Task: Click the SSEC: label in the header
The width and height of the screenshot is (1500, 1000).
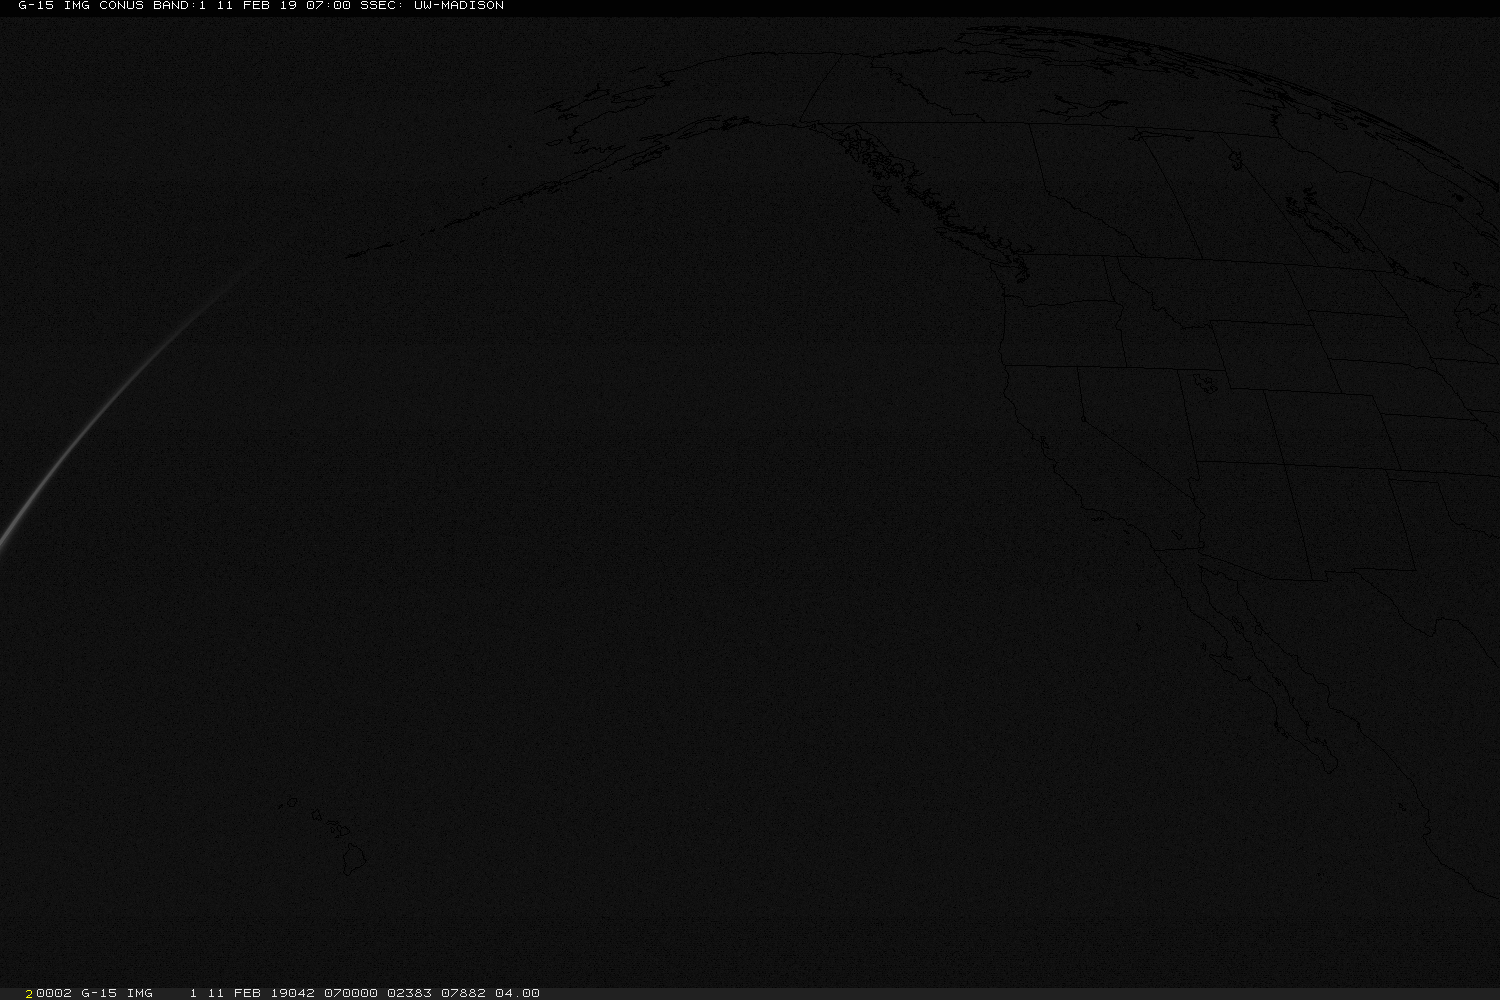Action: coord(382,6)
